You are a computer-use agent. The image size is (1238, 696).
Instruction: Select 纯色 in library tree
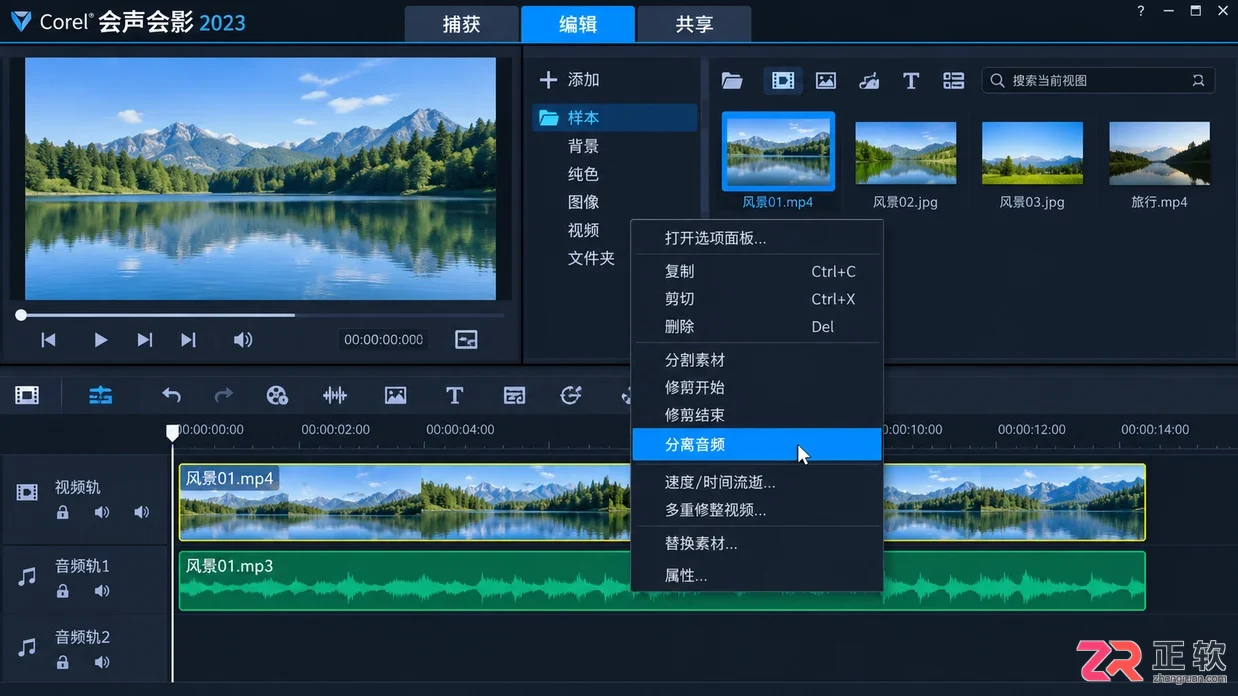coord(584,174)
